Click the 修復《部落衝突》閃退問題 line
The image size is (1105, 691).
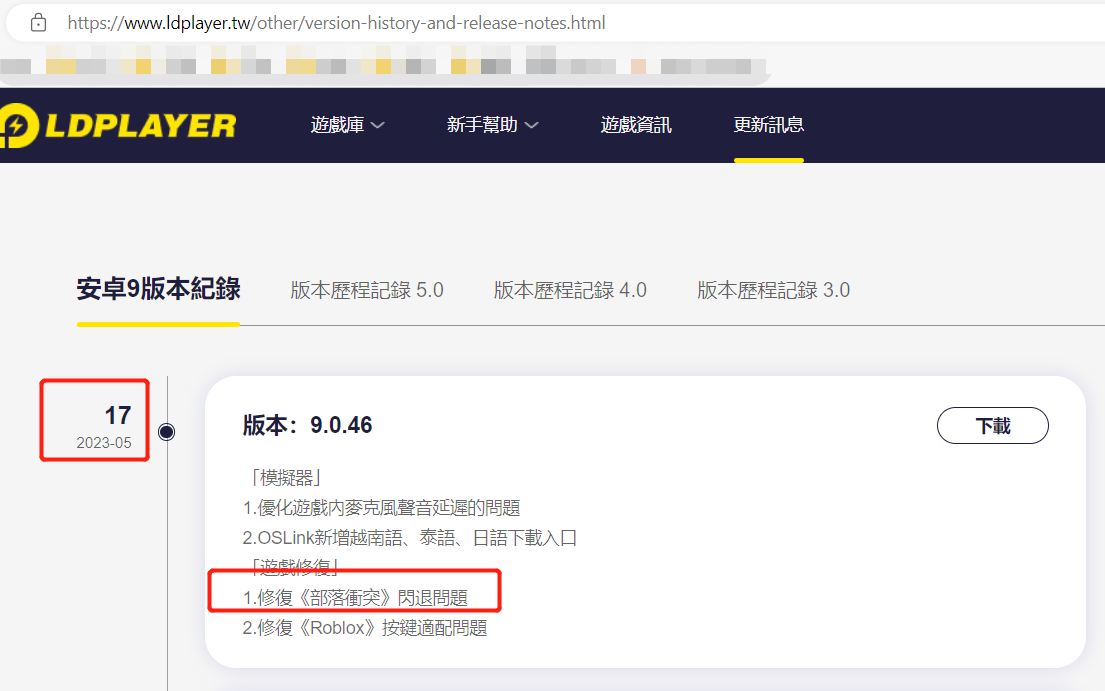355,598
